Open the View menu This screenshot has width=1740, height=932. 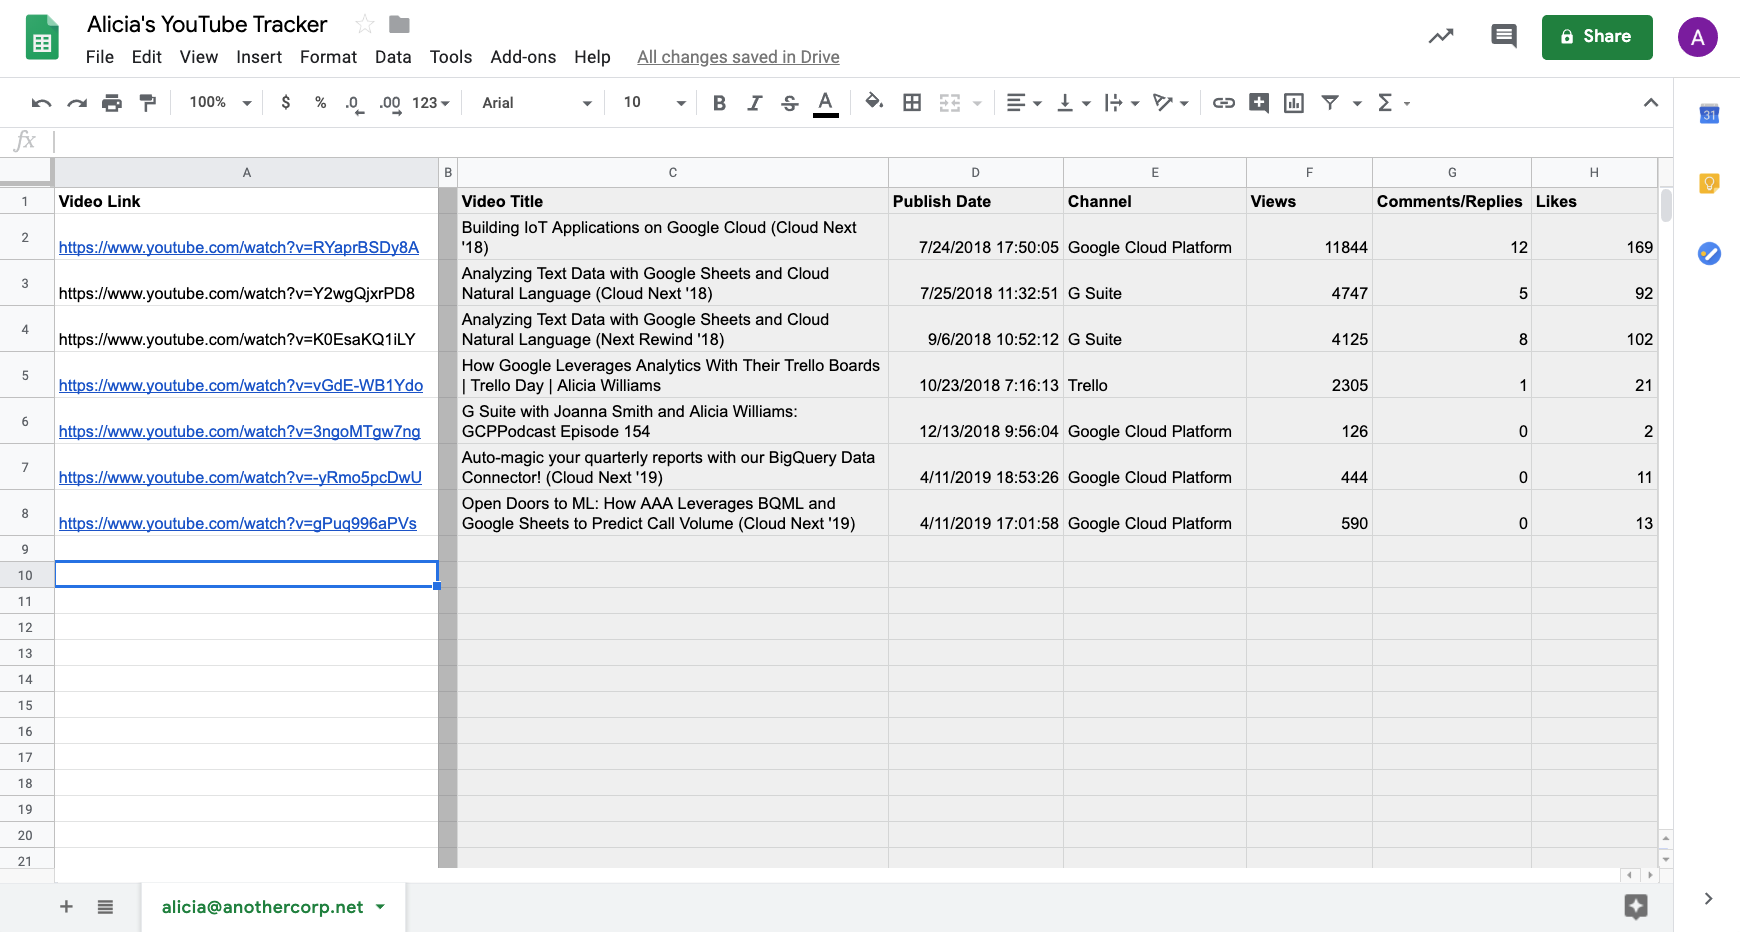(x=199, y=57)
